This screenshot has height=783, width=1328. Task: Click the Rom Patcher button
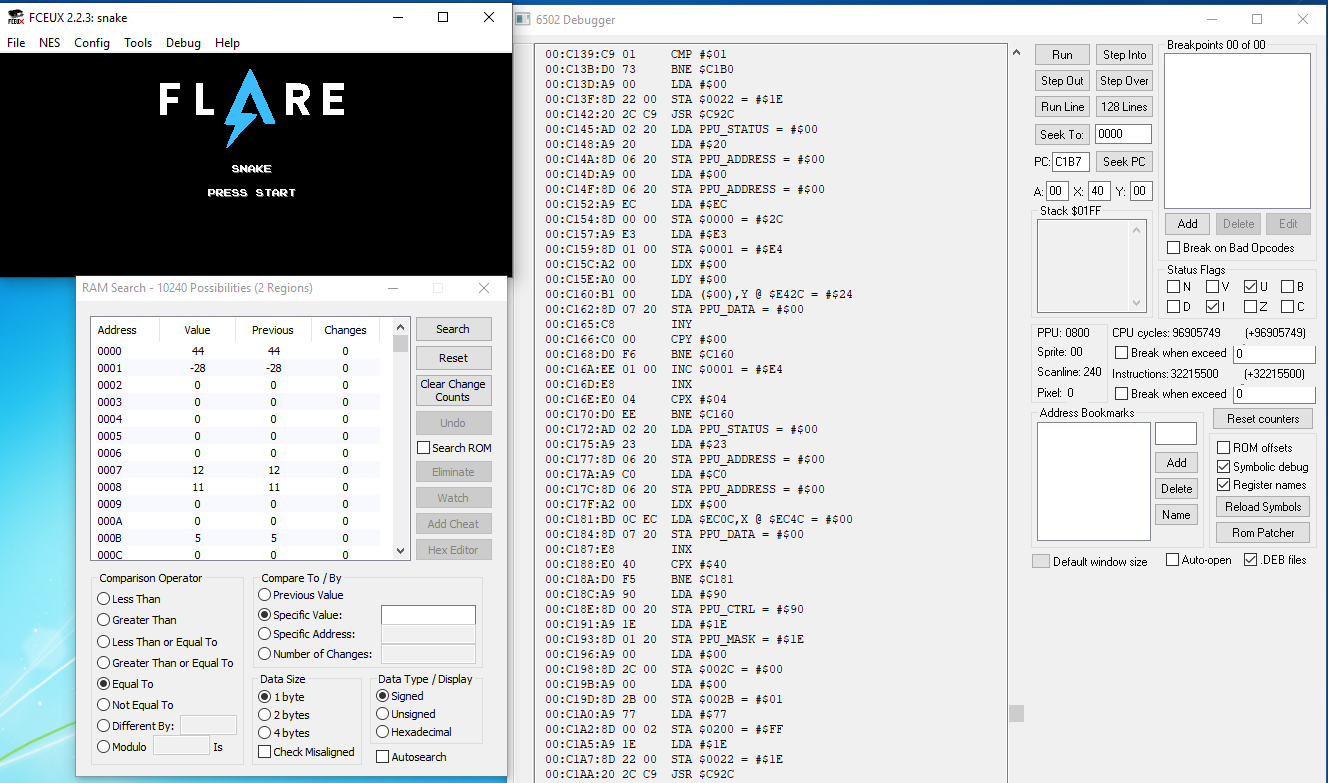(x=1264, y=533)
